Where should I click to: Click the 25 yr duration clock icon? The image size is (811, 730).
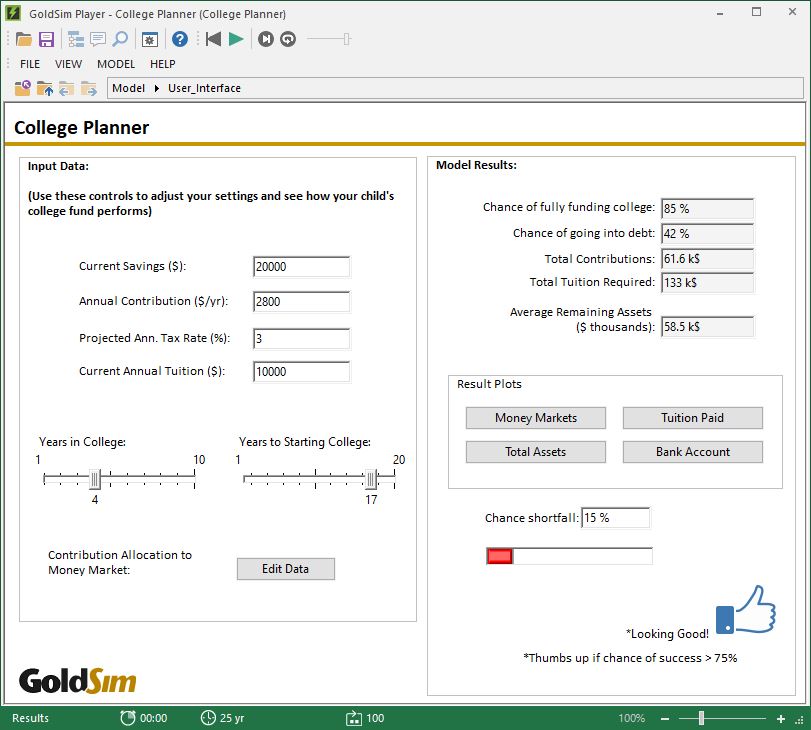click(x=208, y=718)
